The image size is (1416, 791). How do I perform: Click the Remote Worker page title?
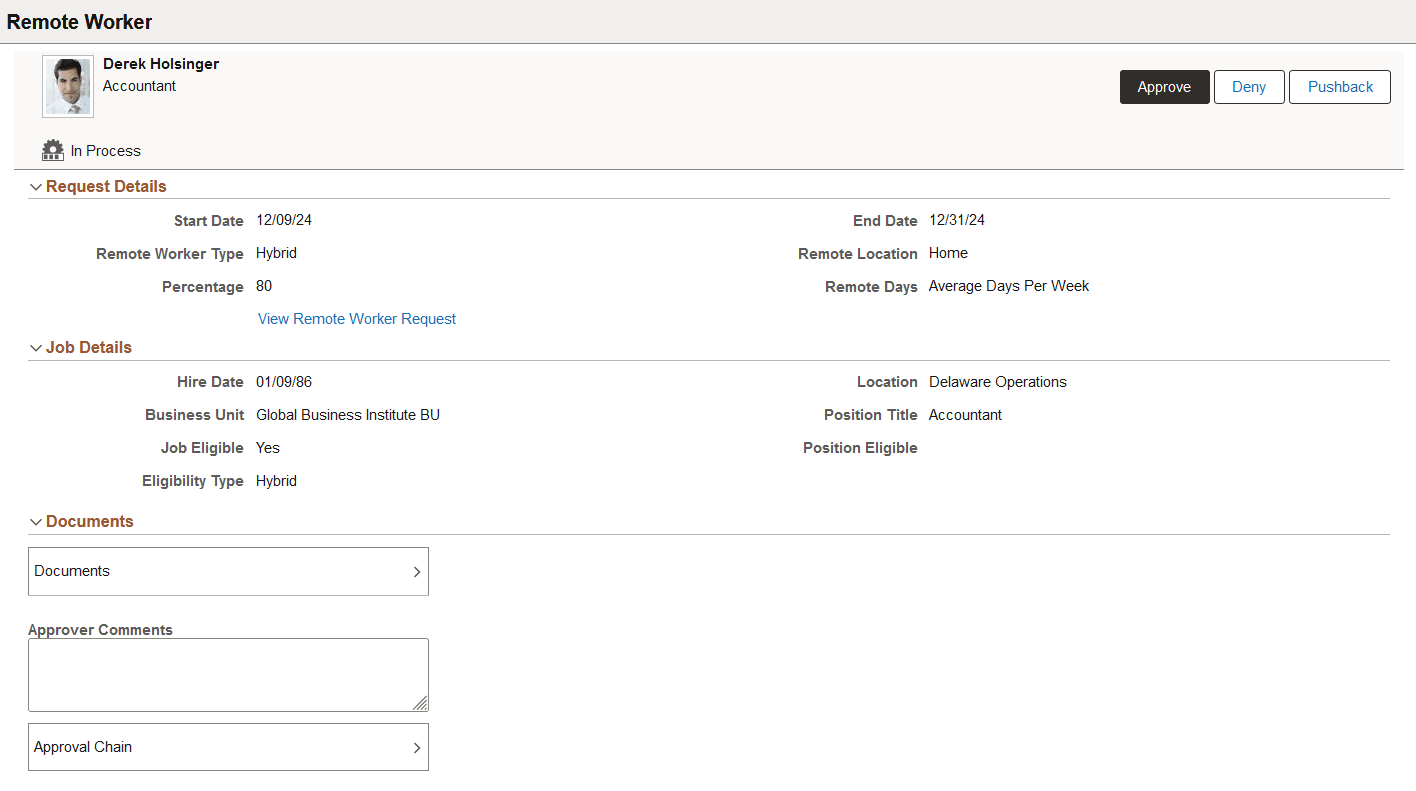pyautogui.click(x=79, y=21)
